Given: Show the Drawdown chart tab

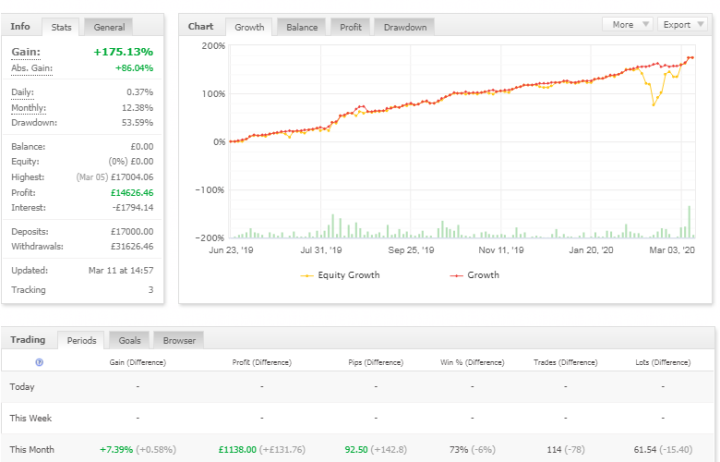Looking at the screenshot, I should coord(404,27).
